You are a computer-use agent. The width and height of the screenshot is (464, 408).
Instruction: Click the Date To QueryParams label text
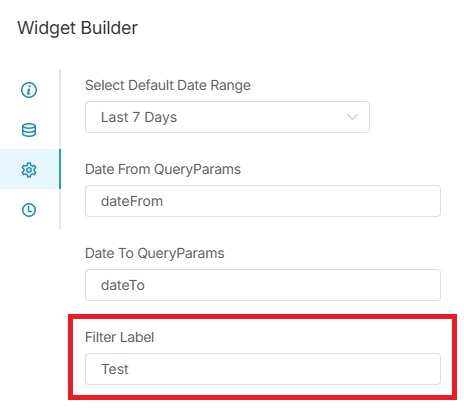155,253
